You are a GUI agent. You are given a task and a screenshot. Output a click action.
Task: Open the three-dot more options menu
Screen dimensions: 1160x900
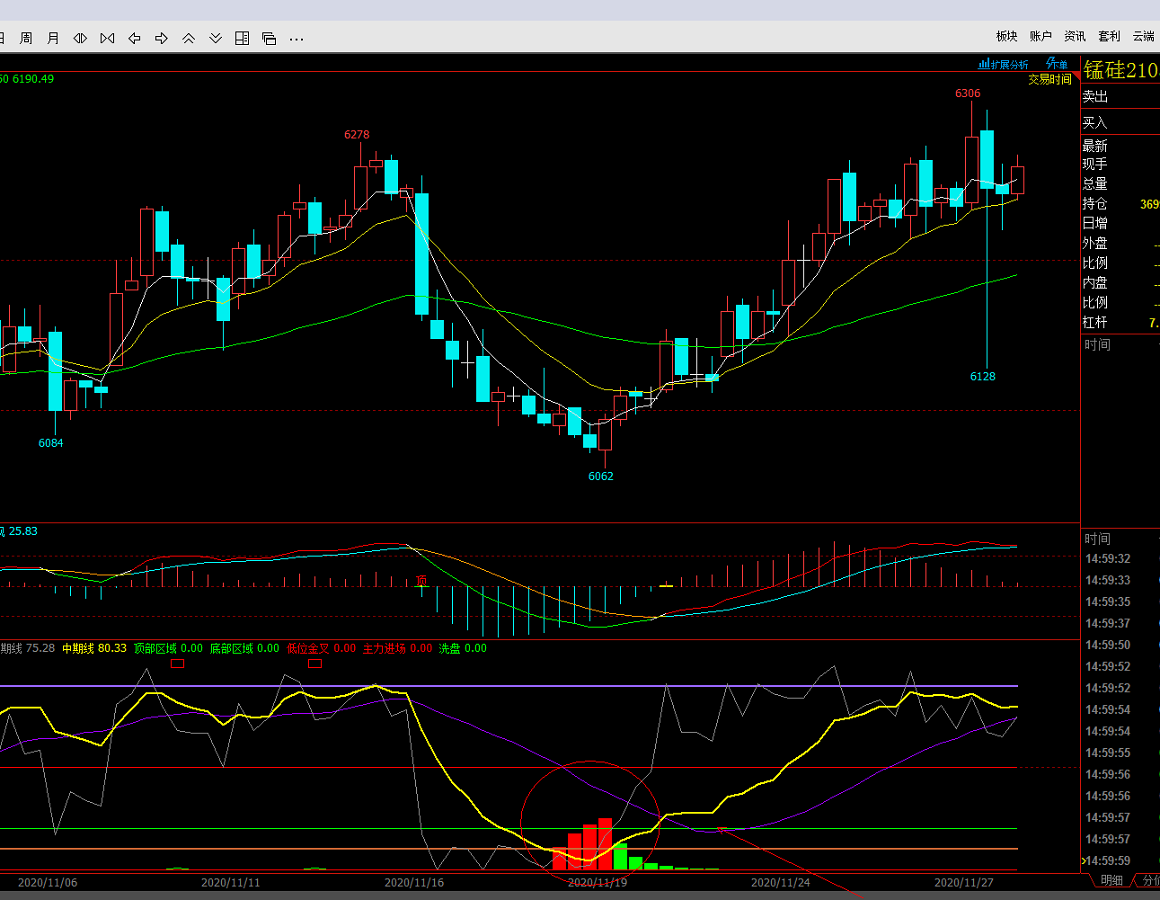pyautogui.click(x=296, y=38)
